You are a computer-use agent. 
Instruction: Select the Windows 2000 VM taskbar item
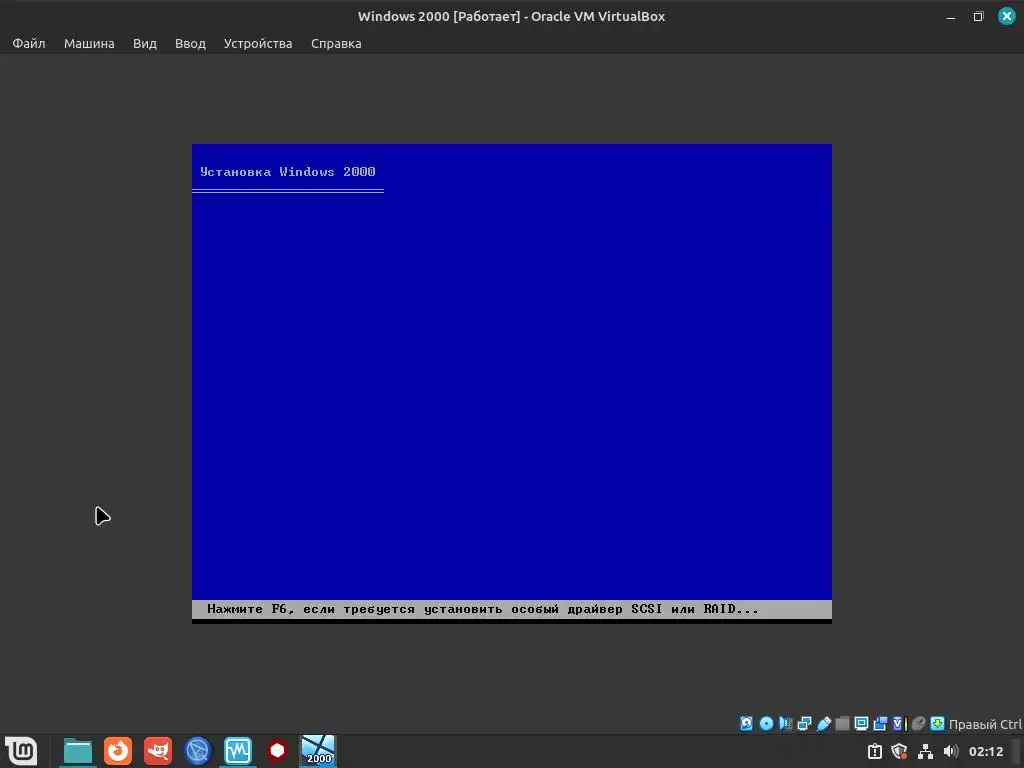click(x=318, y=750)
